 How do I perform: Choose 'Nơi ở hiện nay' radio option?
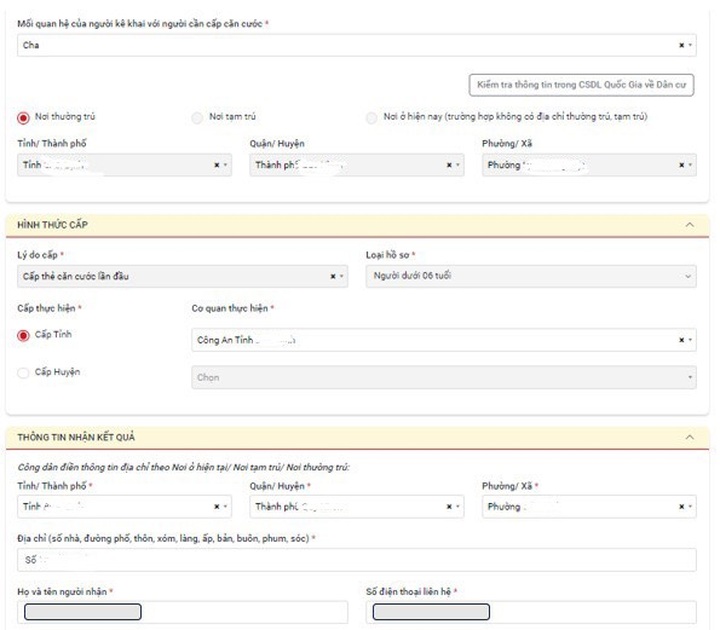coord(372,118)
